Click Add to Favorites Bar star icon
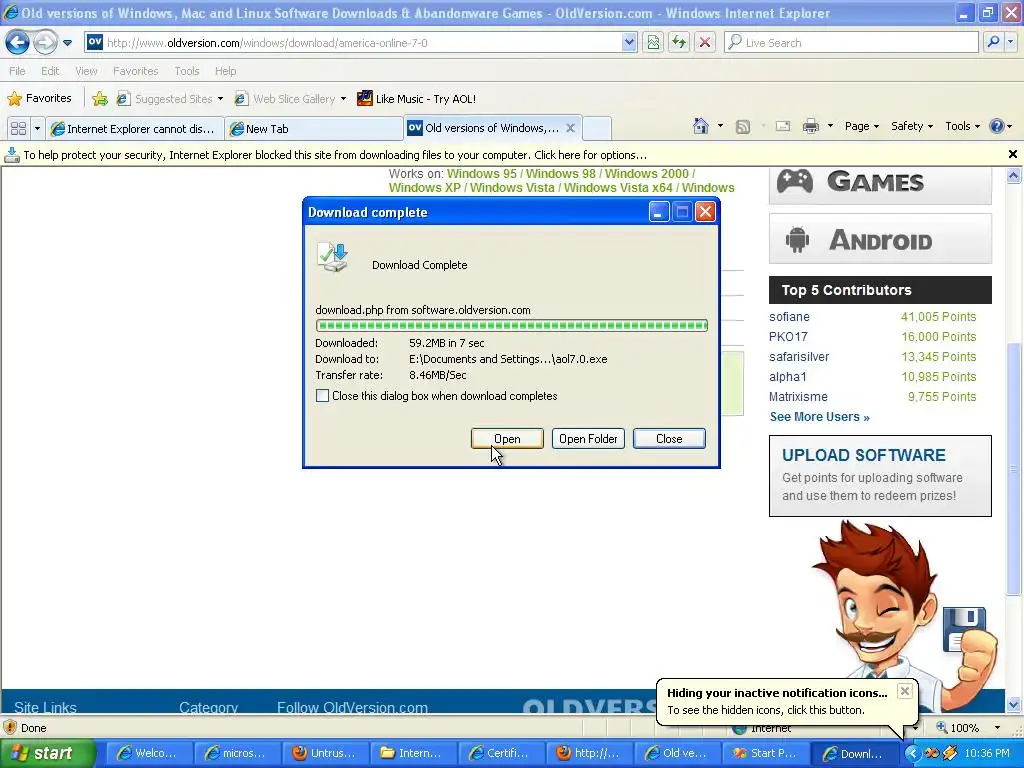The width and height of the screenshot is (1024, 768). 100,99
